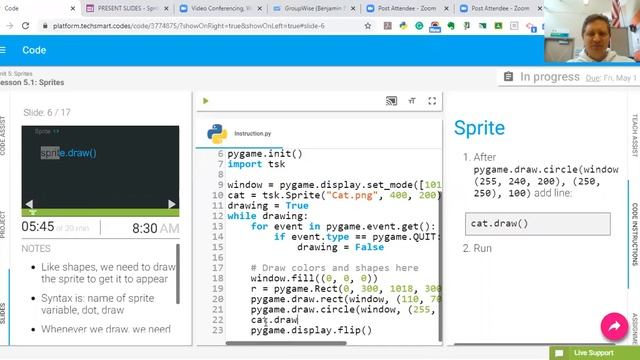
Task: Click the gray square extension icon beside Python icon
Action: pyautogui.click(x=387, y=26)
